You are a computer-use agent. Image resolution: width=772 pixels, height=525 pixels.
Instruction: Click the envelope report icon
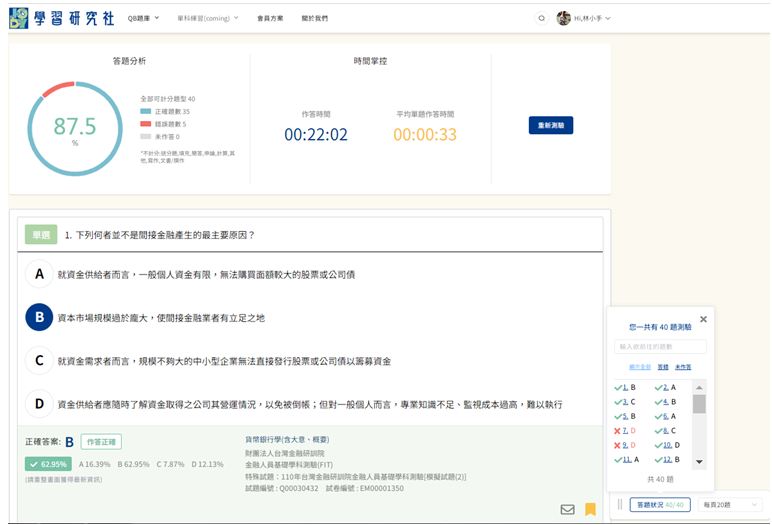click(567, 509)
